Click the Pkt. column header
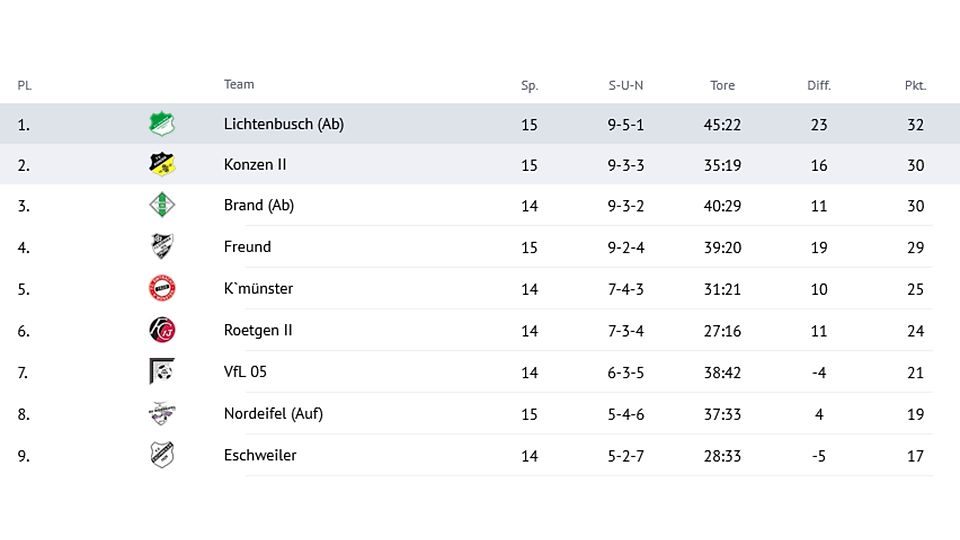Image resolution: width=960 pixels, height=540 pixels. (915, 86)
